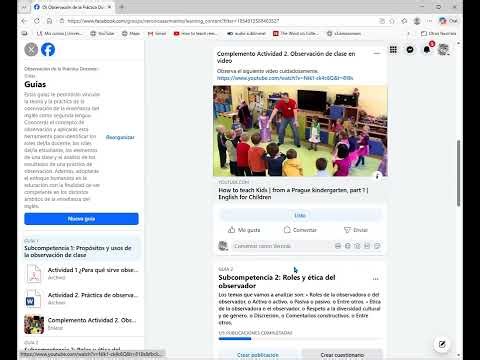Click post title Complemento Actividad 2
Image resolution: width=480 pixels, height=360 pixels.
(x=286, y=57)
